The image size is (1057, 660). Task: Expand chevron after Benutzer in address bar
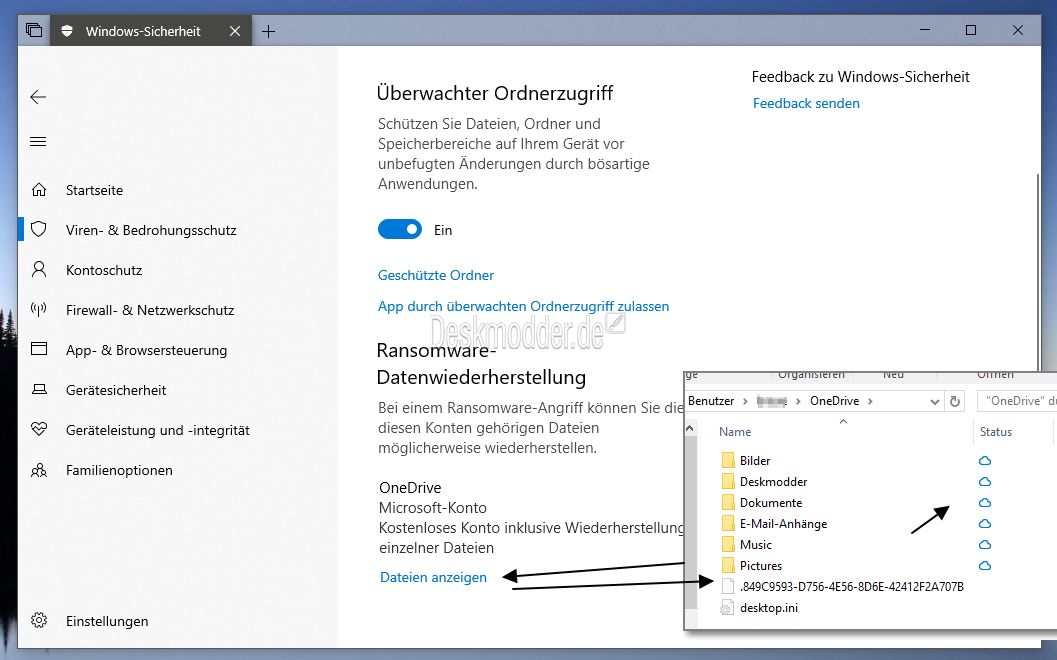[745, 401]
